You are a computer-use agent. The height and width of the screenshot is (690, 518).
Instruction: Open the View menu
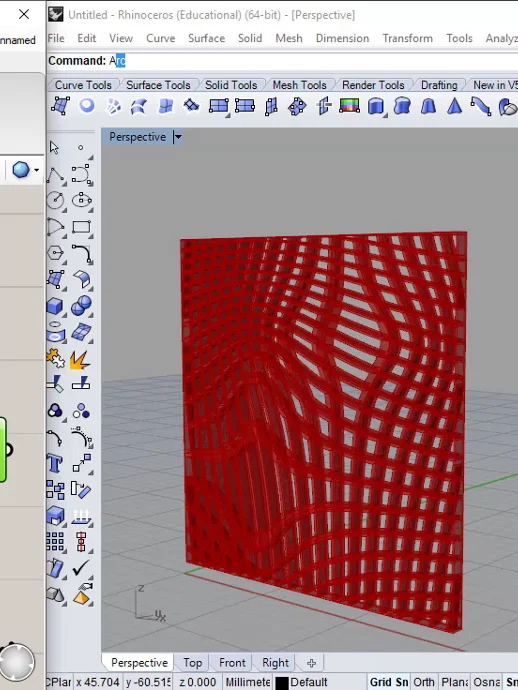click(x=121, y=38)
